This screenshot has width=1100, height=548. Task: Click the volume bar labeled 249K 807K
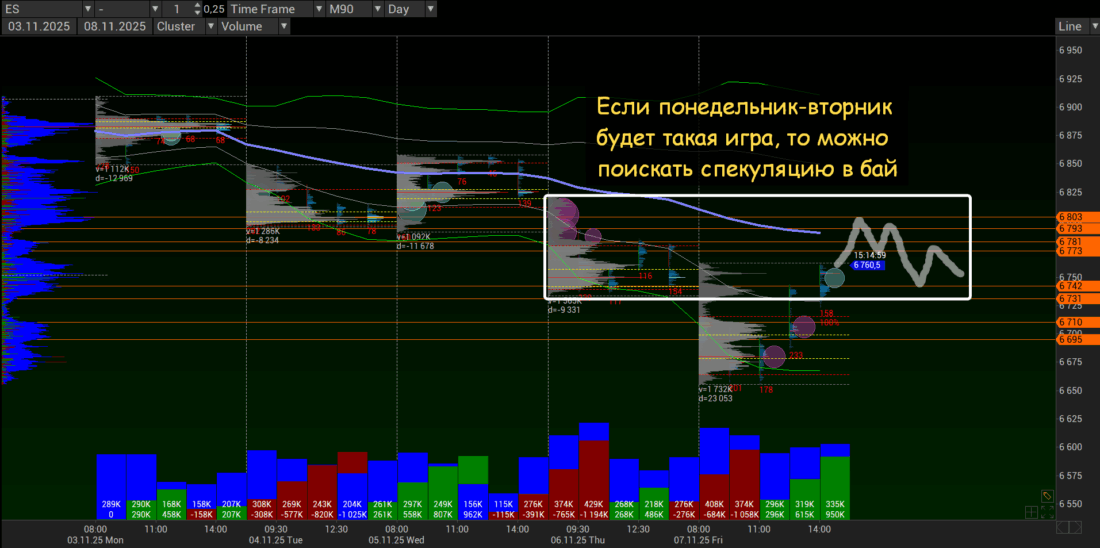coord(443,491)
